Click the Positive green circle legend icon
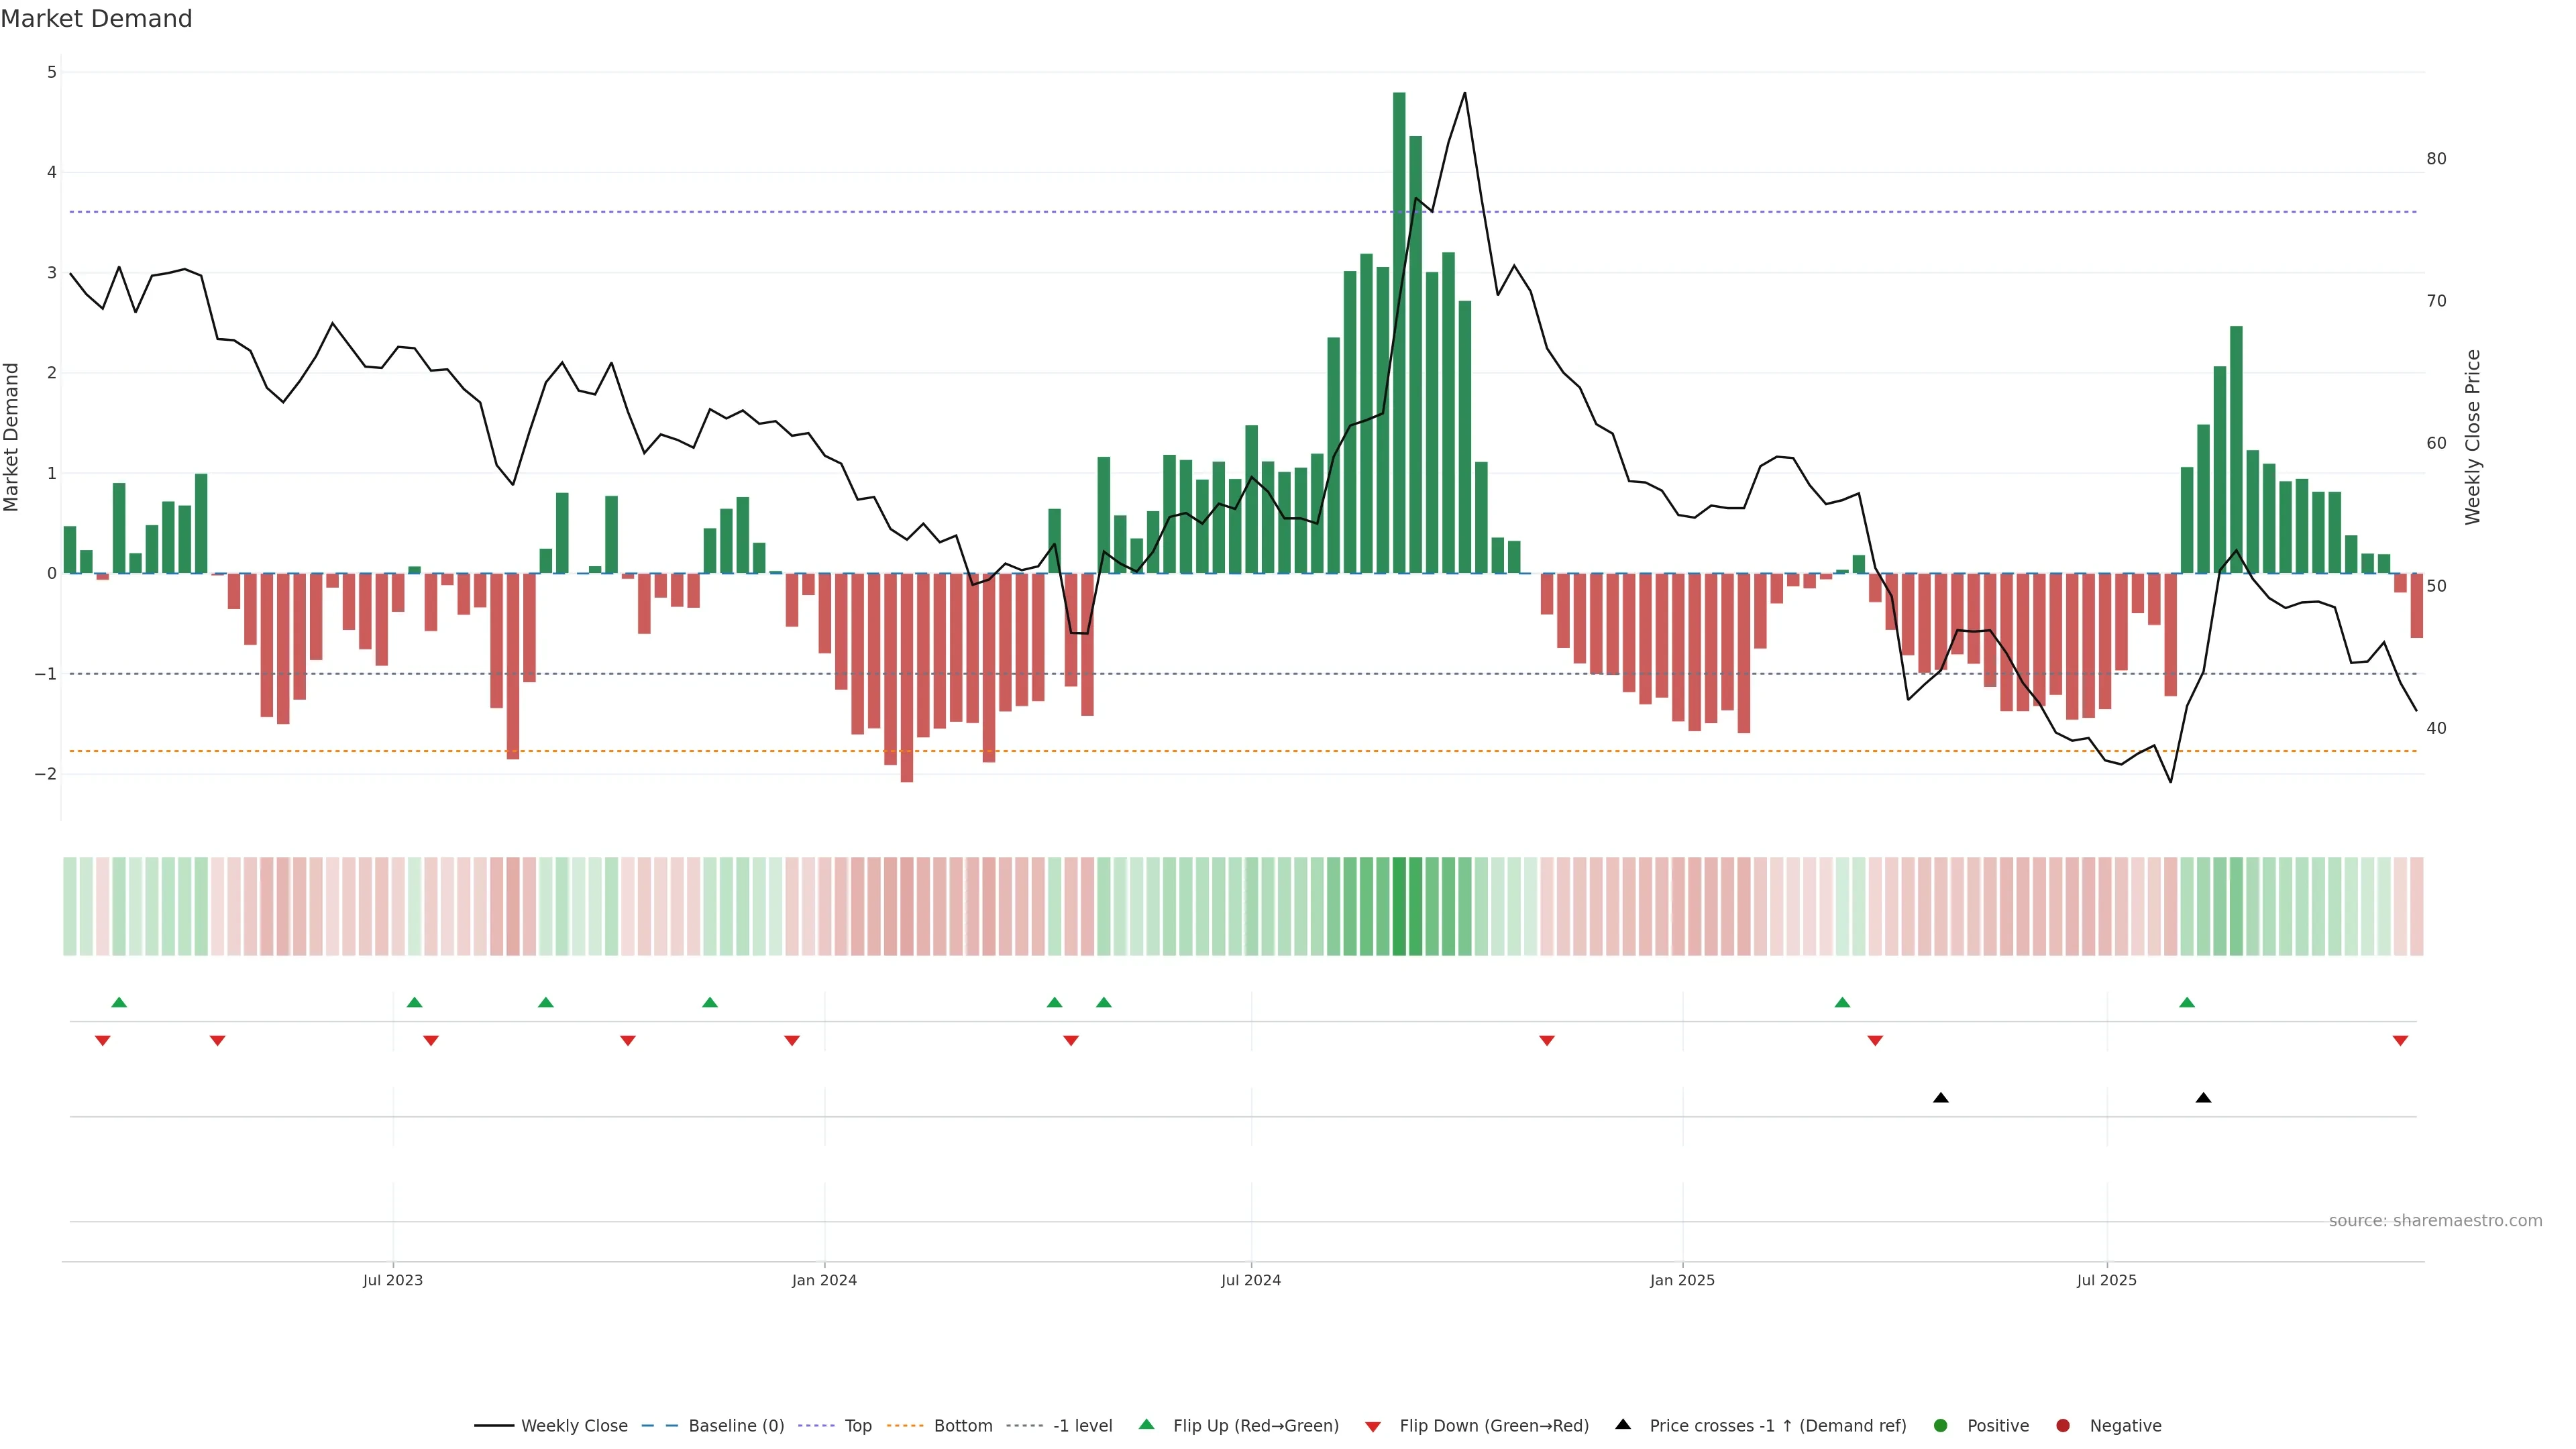The height and width of the screenshot is (1449, 2576). pyautogui.click(x=1941, y=1426)
